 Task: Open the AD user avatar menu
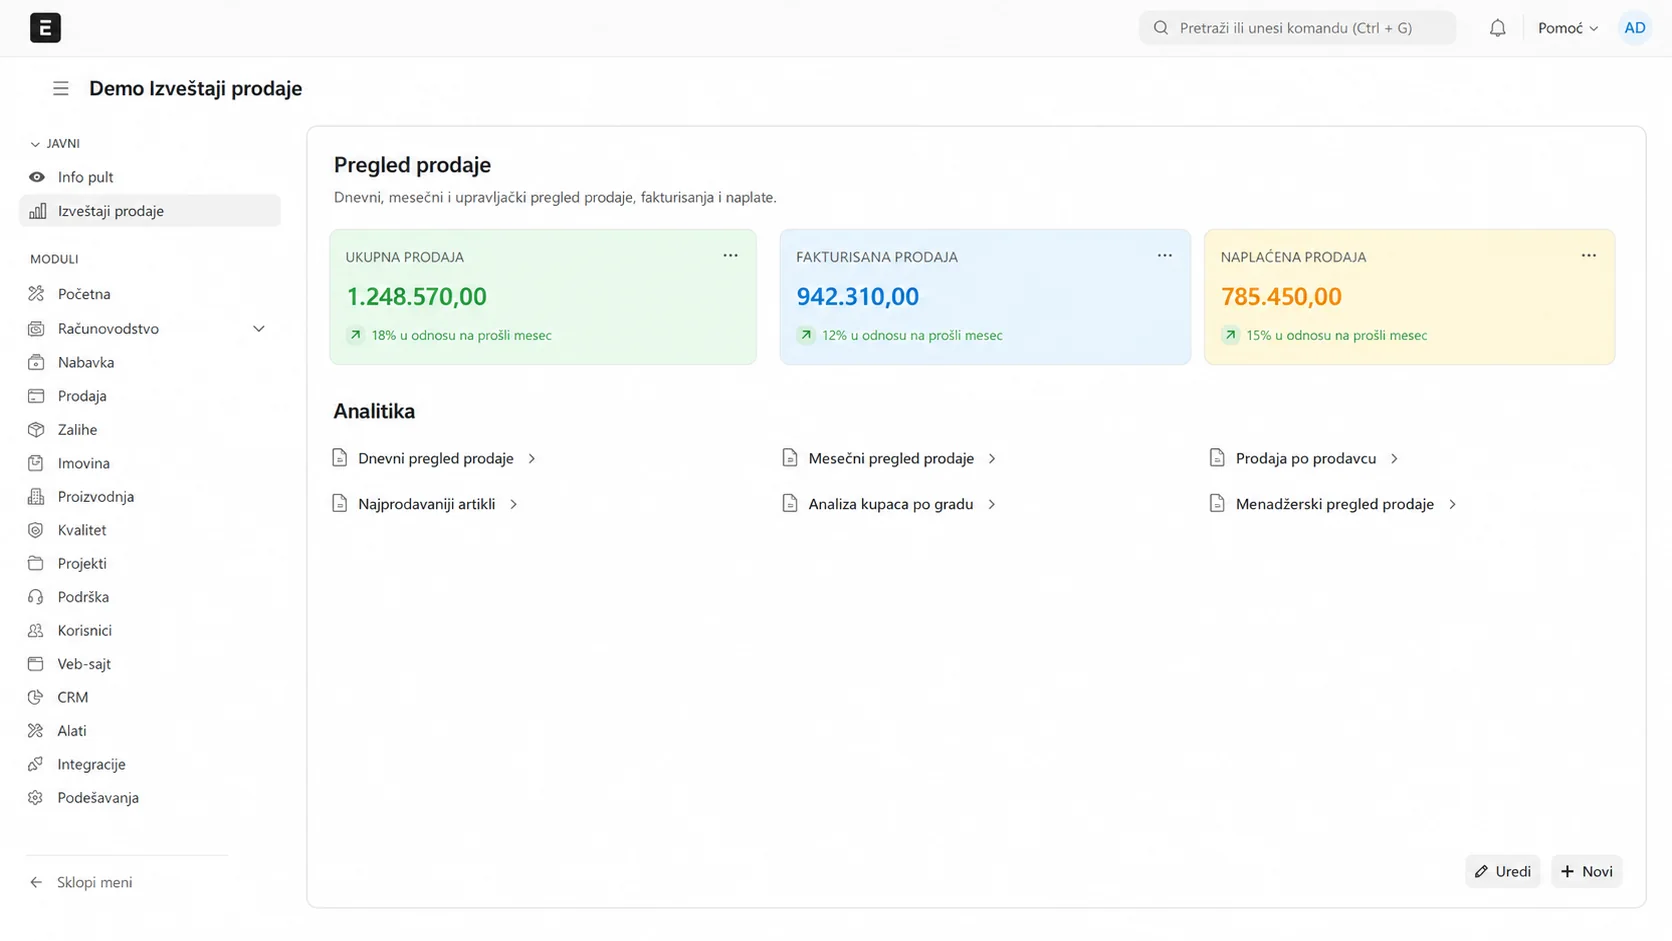pos(1635,28)
